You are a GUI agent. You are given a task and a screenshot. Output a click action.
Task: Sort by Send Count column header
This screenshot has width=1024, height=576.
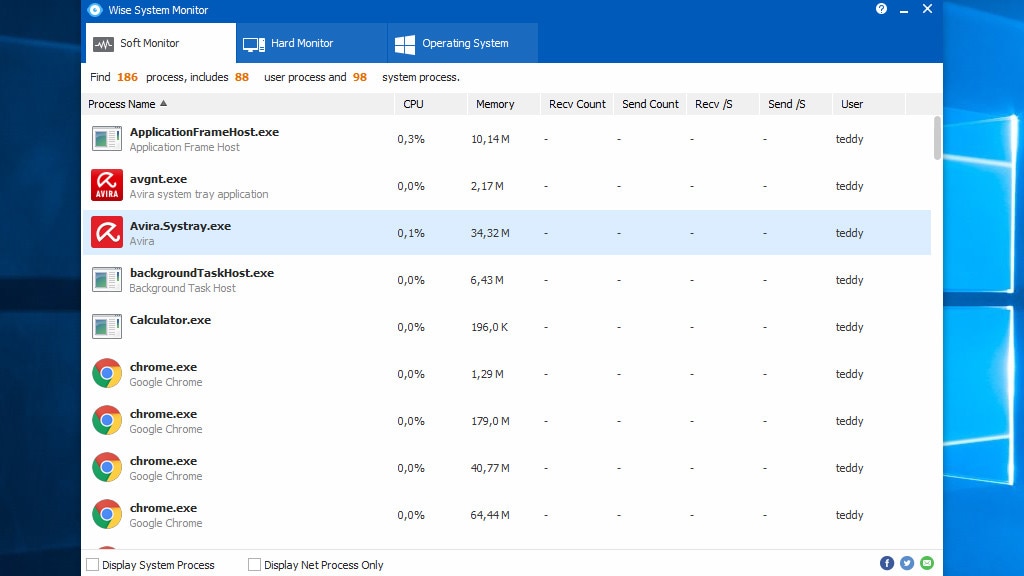coord(650,104)
